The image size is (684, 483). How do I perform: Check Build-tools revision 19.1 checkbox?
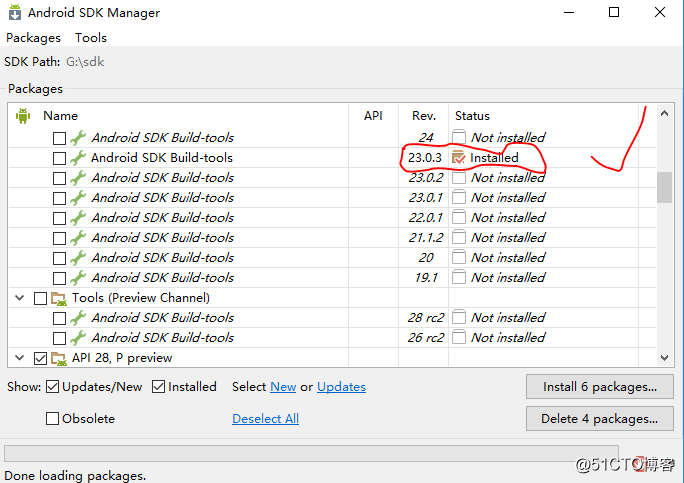(59, 278)
